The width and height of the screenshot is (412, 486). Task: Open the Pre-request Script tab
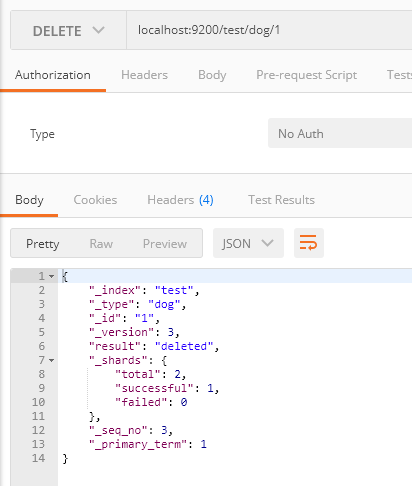306,75
